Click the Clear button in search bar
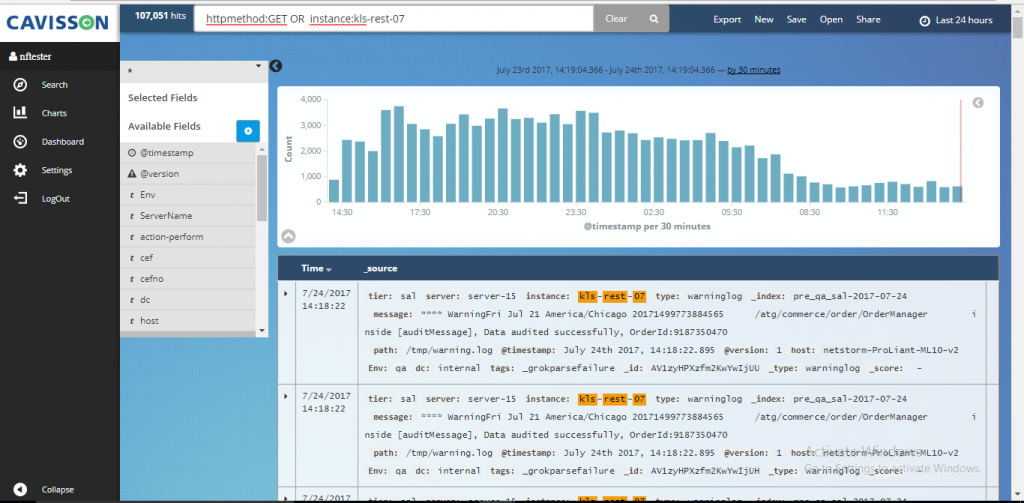Image resolution: width=1024 pixels, height=503 pixels. [616, 19]
